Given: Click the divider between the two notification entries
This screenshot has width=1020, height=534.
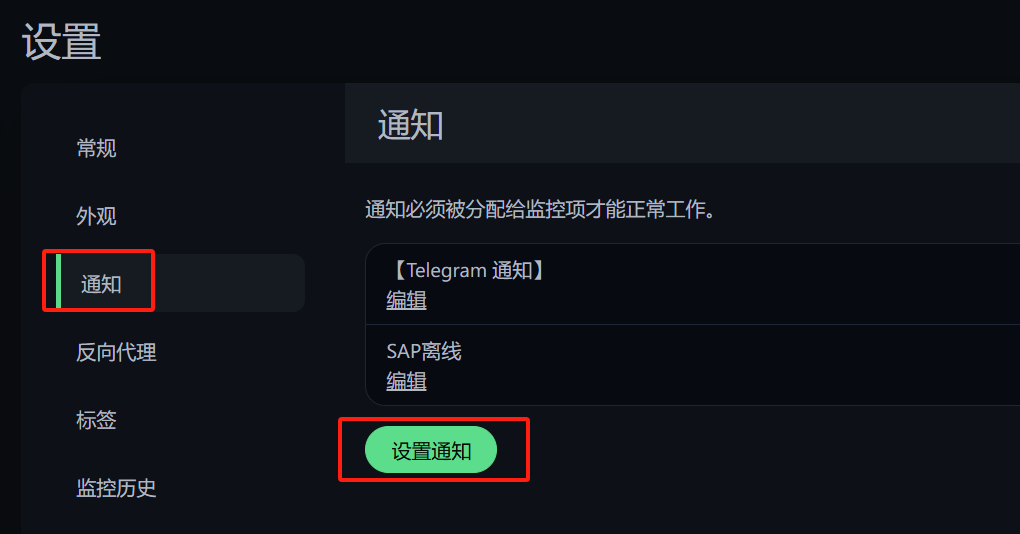Looking at the screenshot, I should pos(690,324).
